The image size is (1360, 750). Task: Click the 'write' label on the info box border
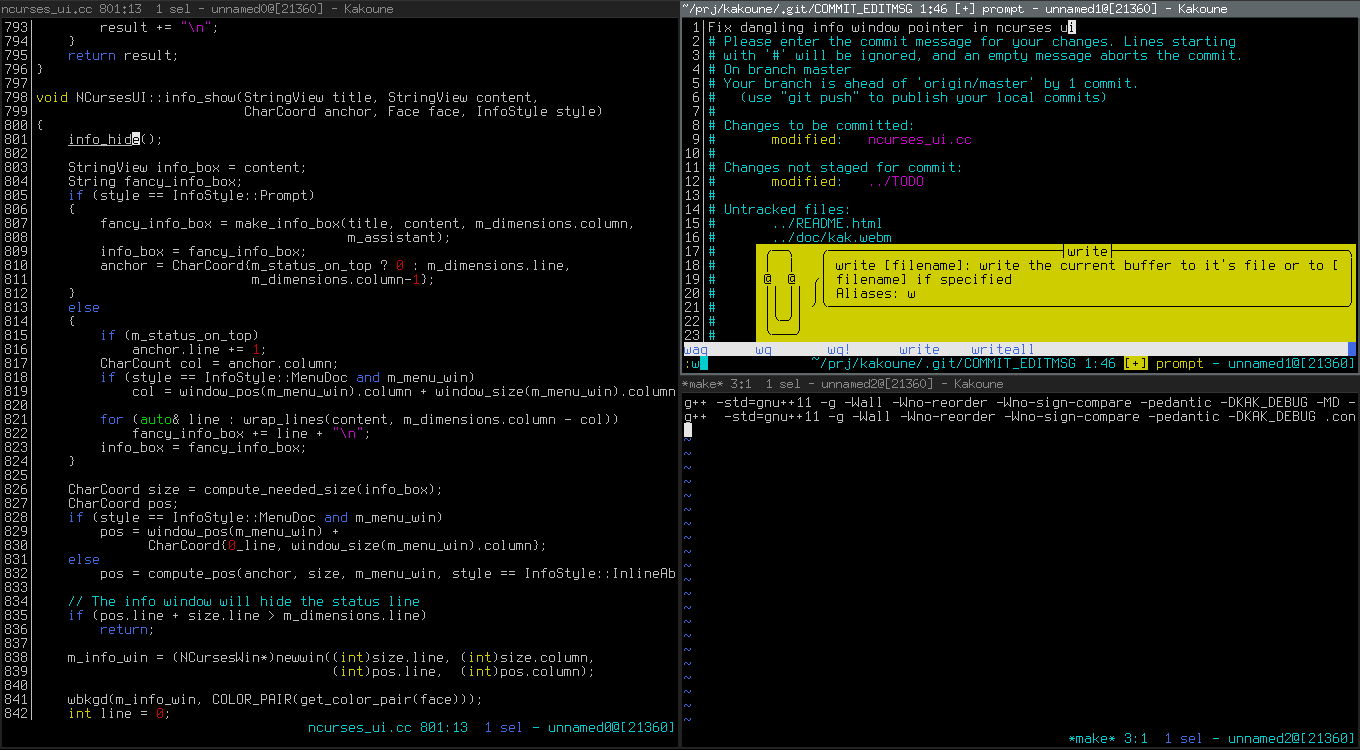click(1087, 251)
